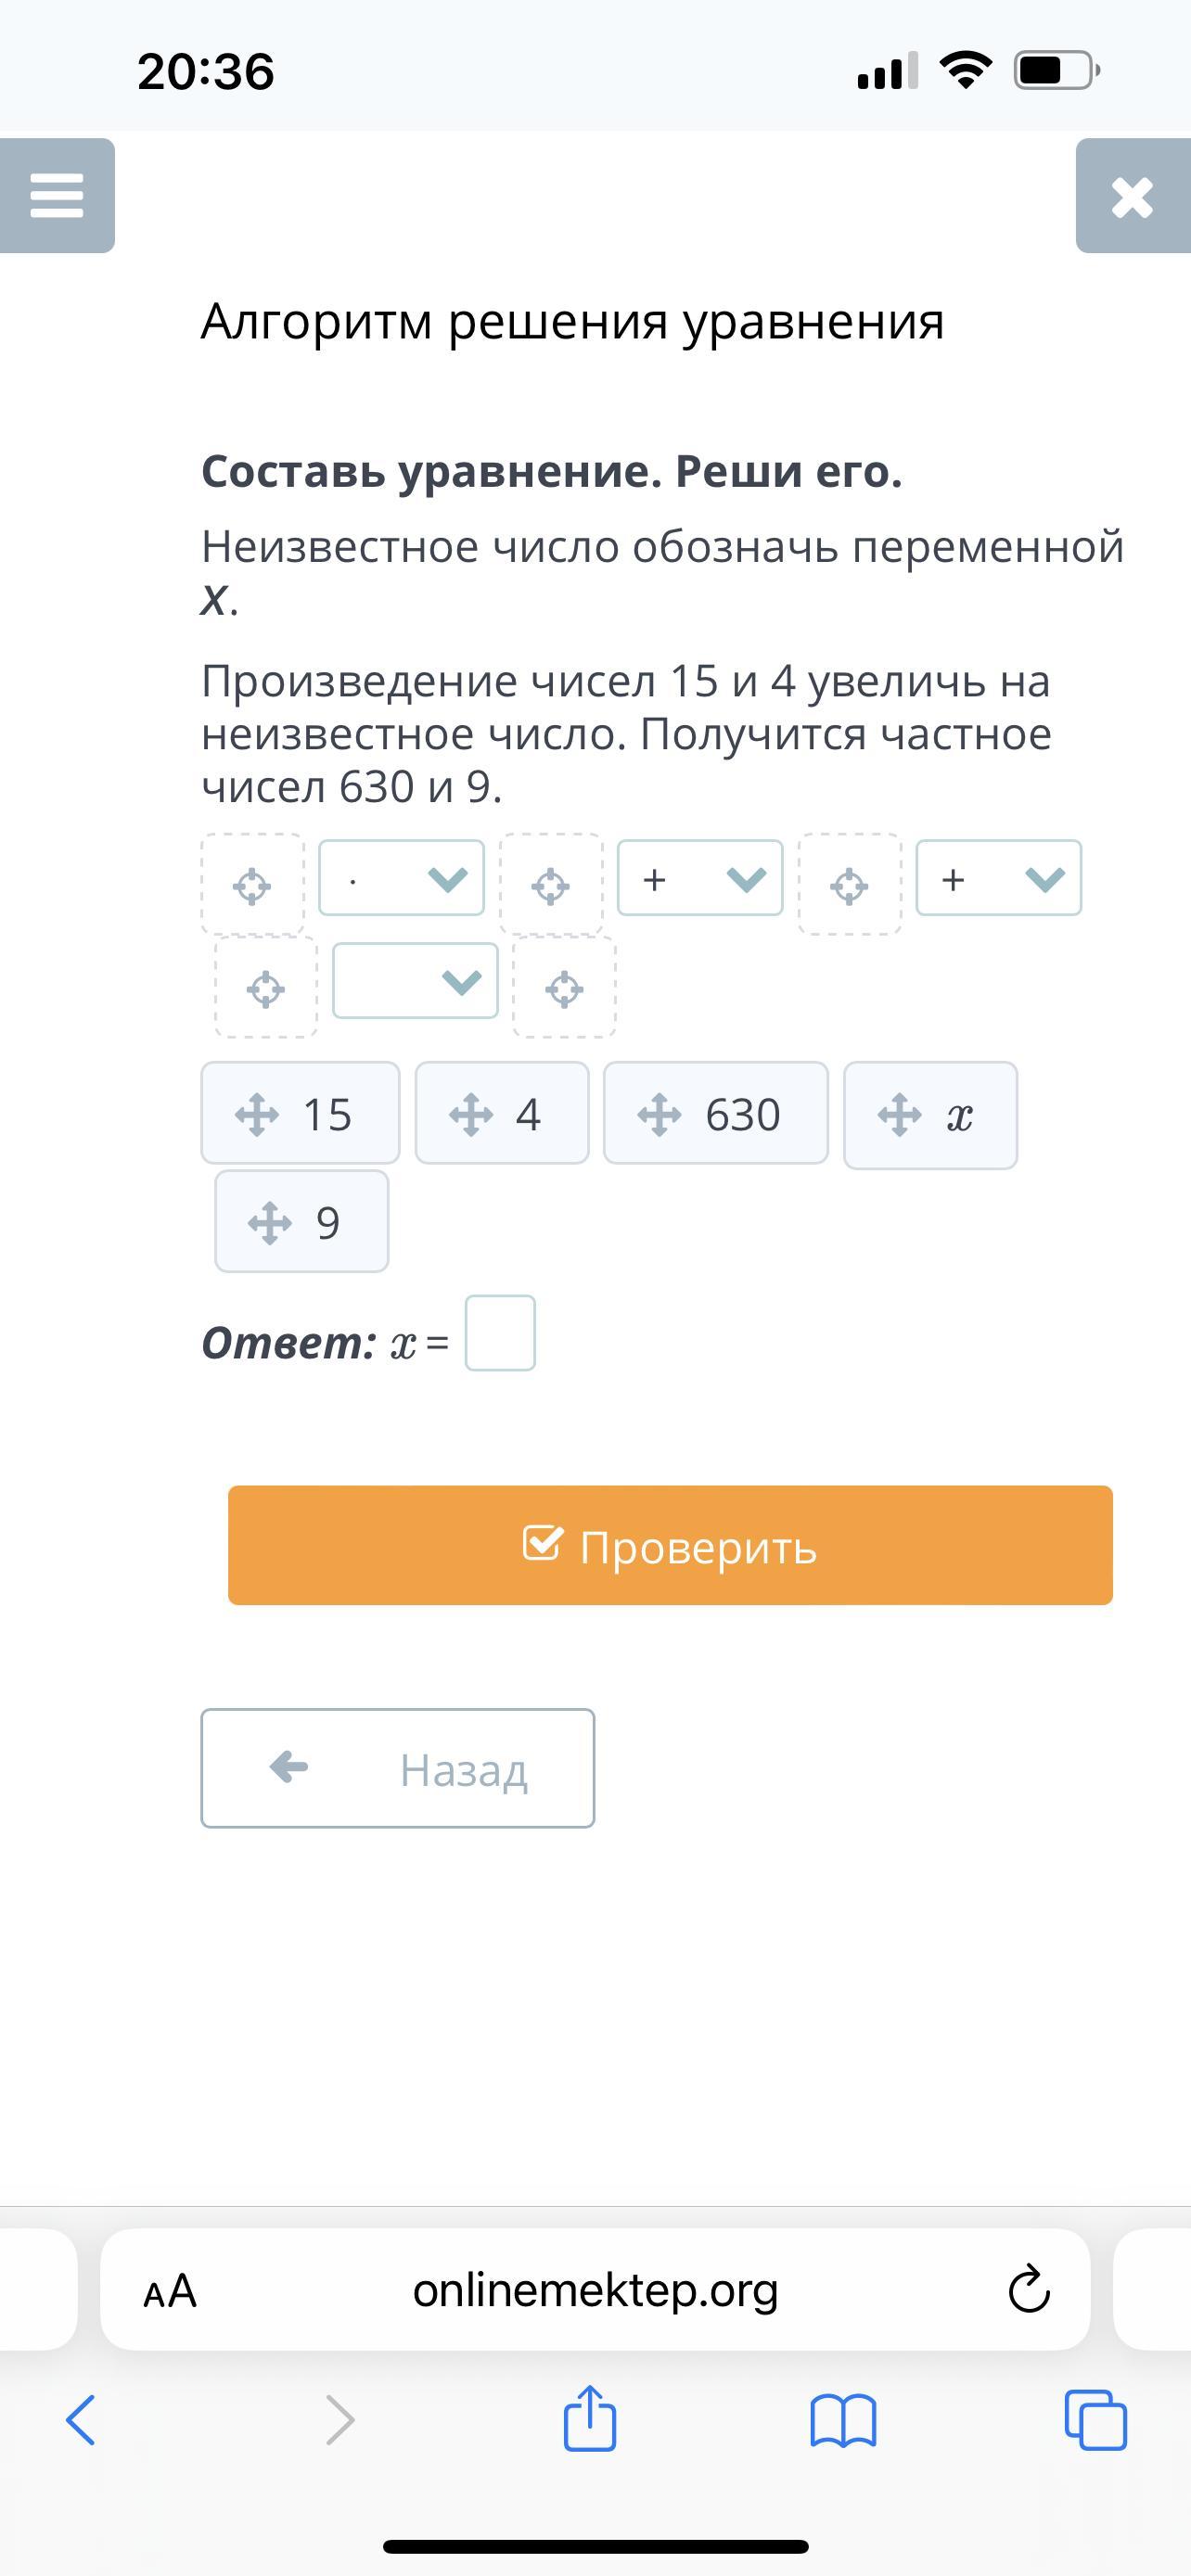Open the hamburger menu

point(57,196)
